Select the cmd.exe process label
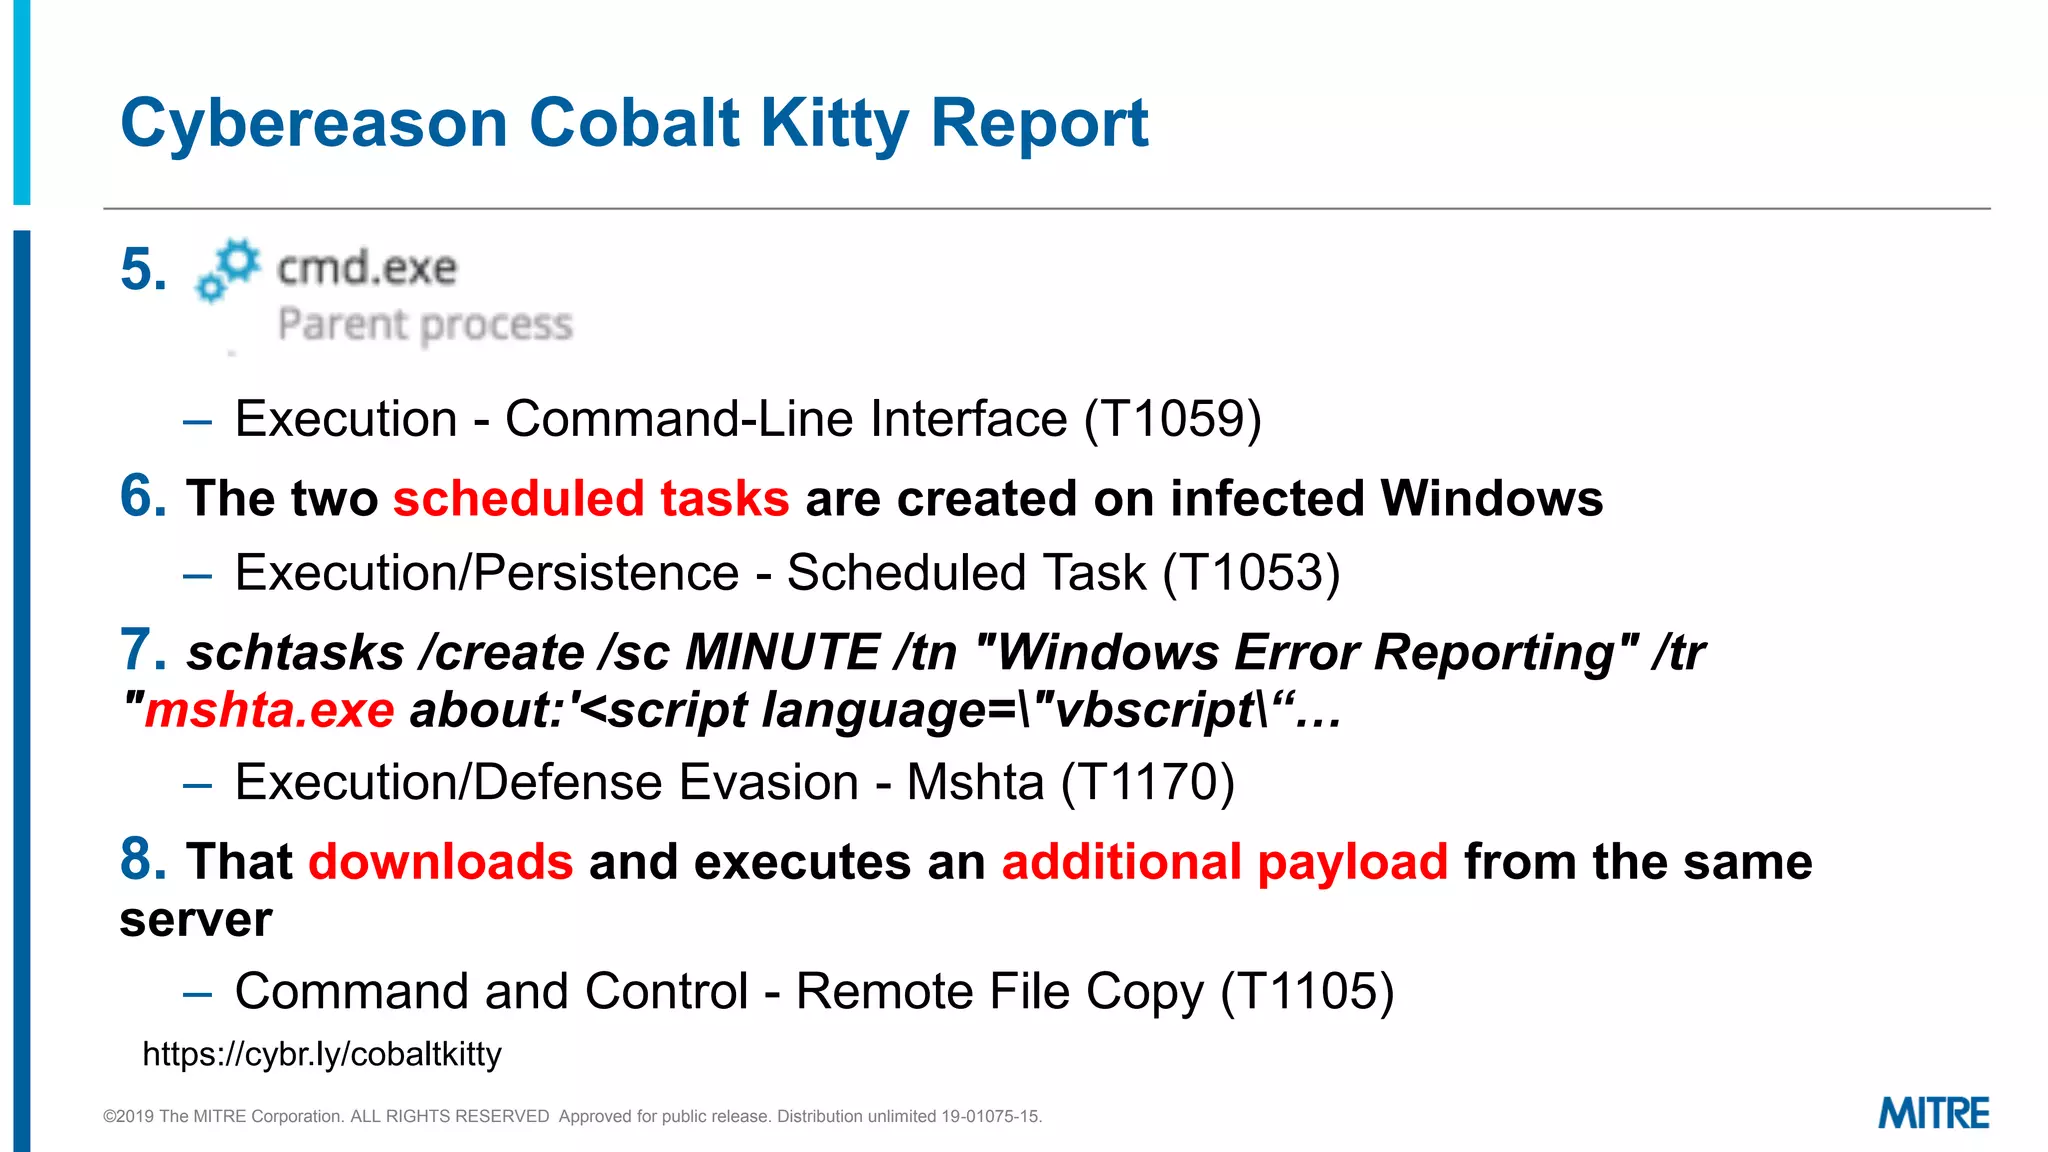Image resolution: width=2048 pixels, height=1152 pixels. click(x=366, y=268)
